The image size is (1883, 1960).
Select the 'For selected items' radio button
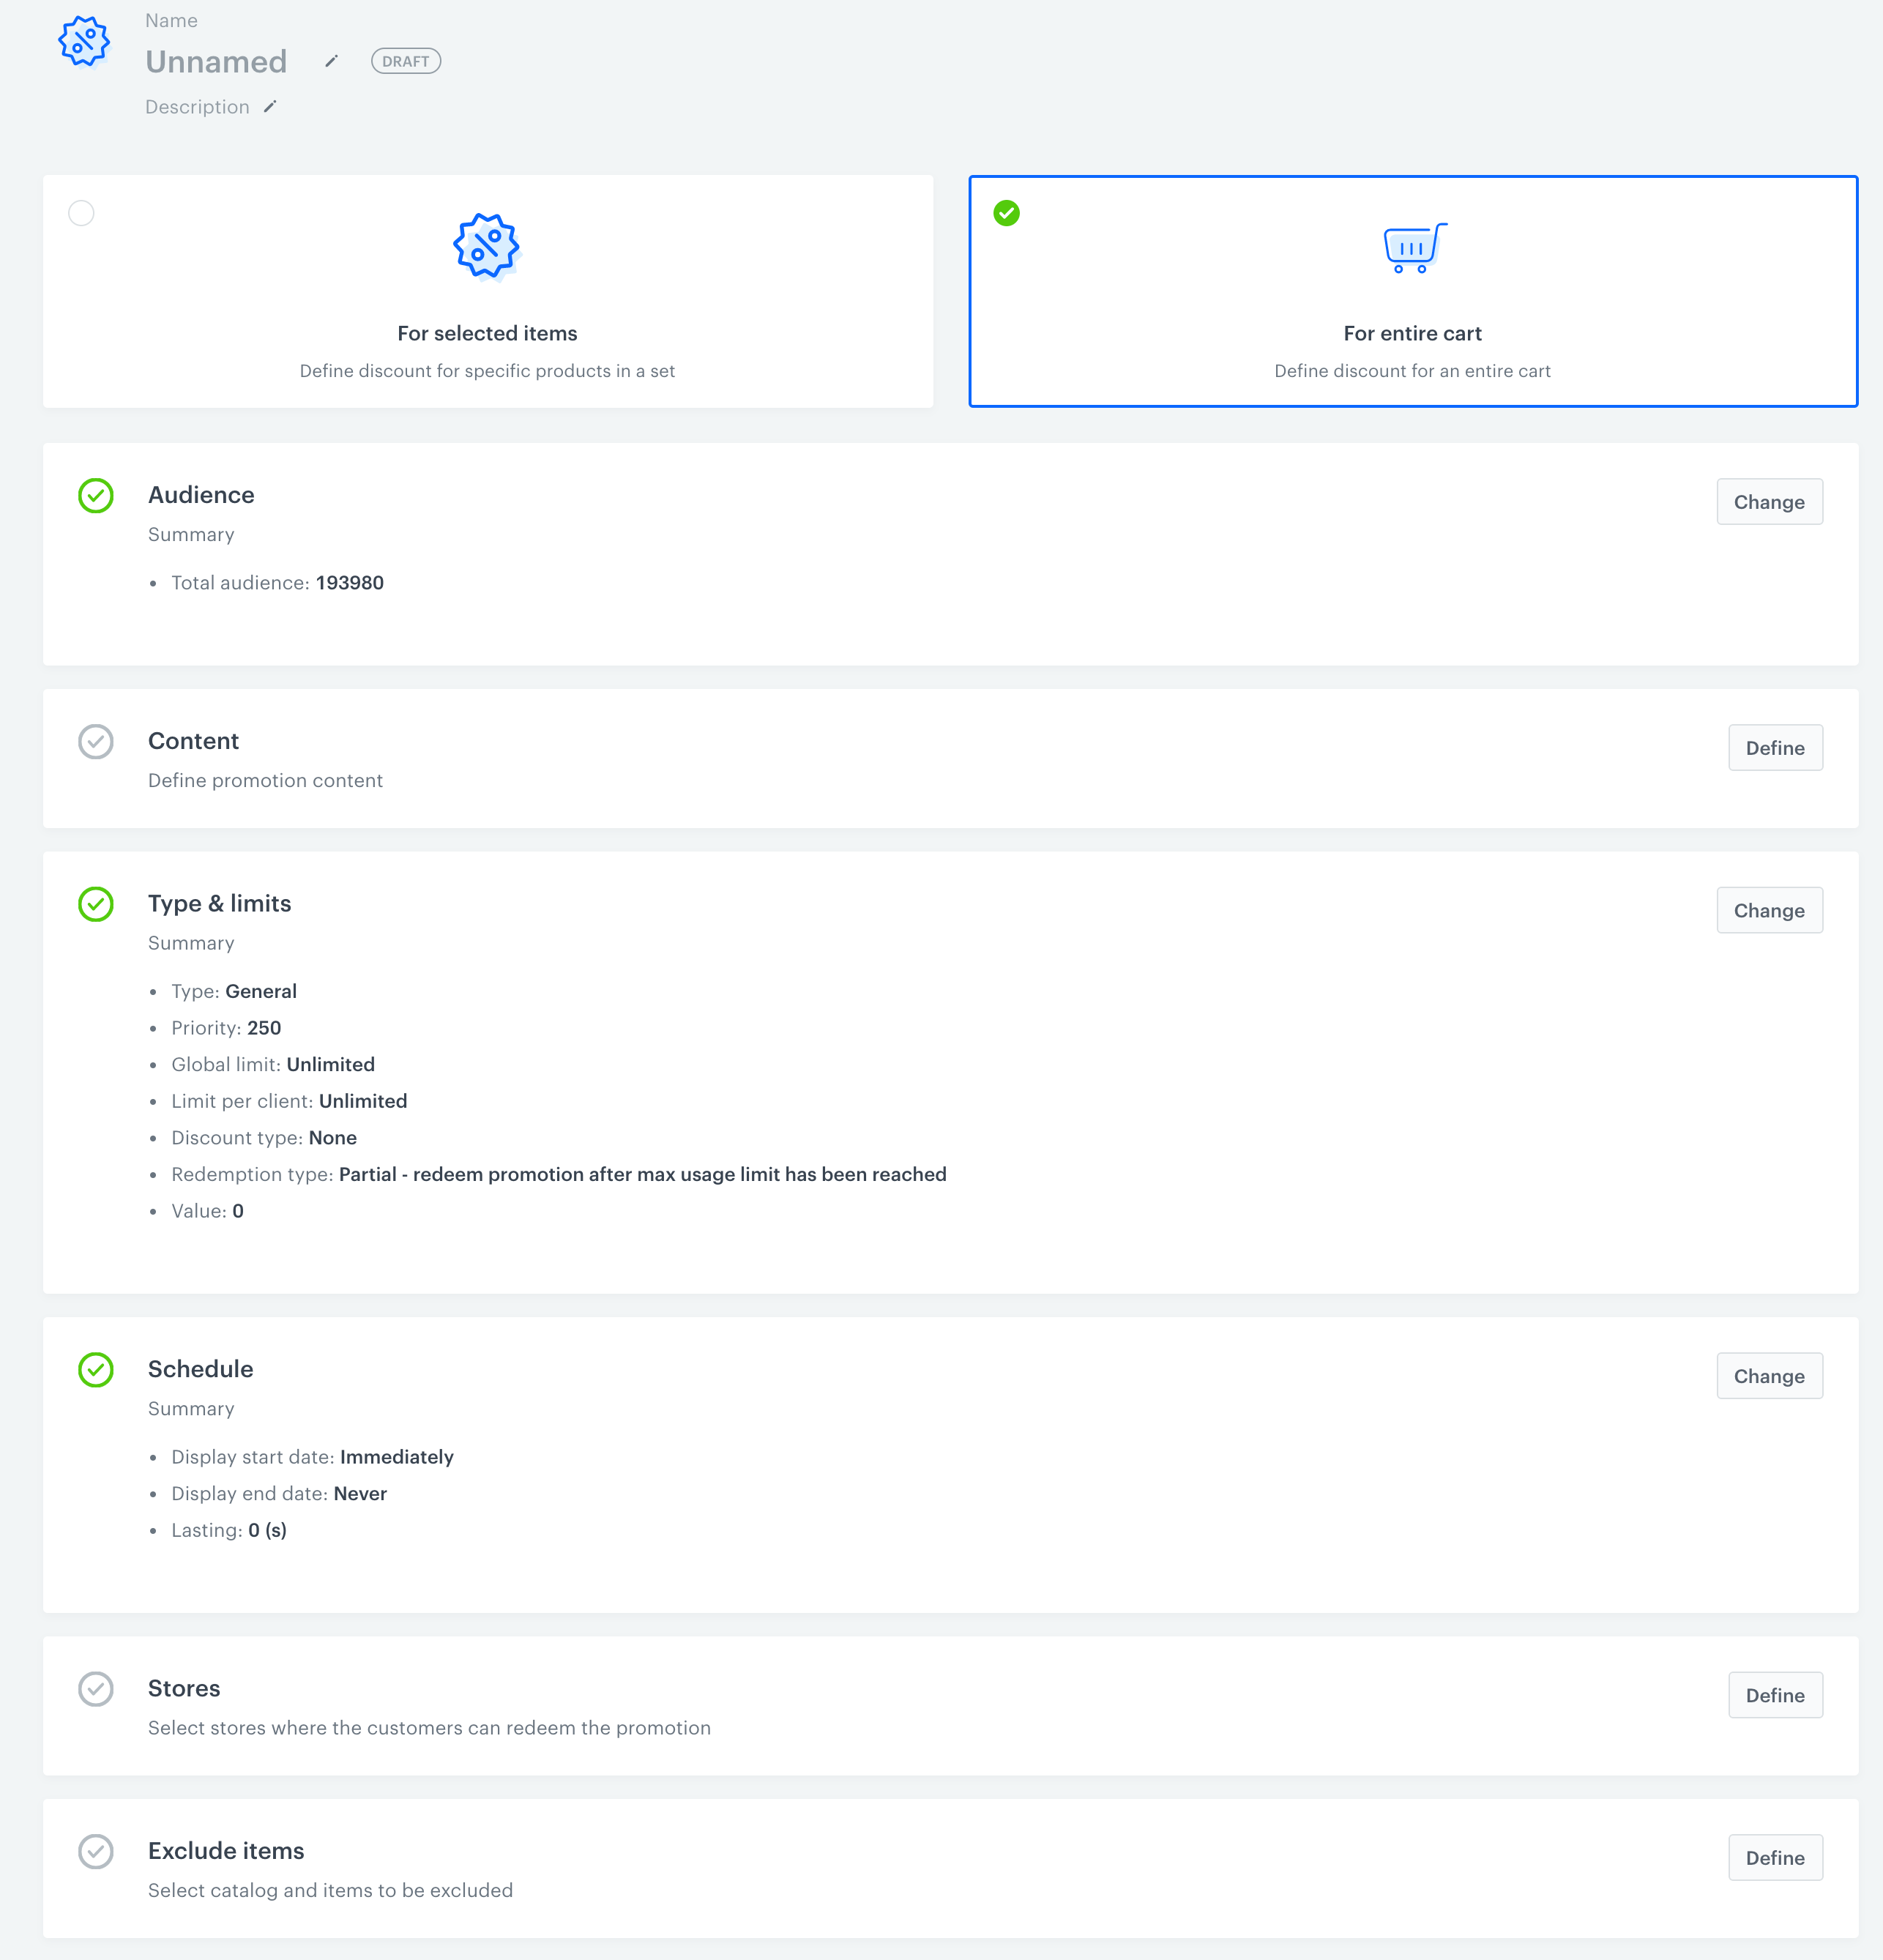coord(82,214)
